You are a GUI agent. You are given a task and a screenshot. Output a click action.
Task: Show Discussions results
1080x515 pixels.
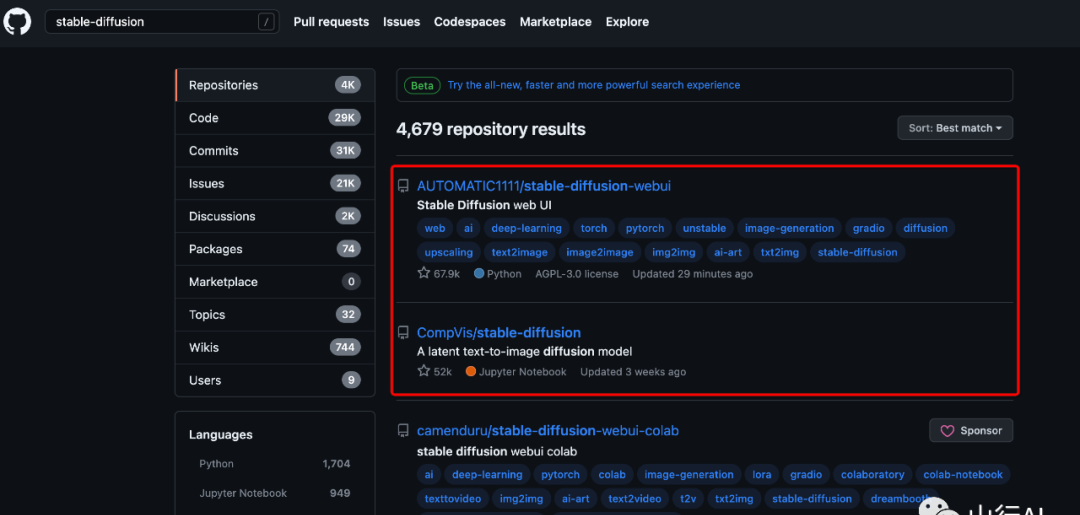[x=275, y=216]
